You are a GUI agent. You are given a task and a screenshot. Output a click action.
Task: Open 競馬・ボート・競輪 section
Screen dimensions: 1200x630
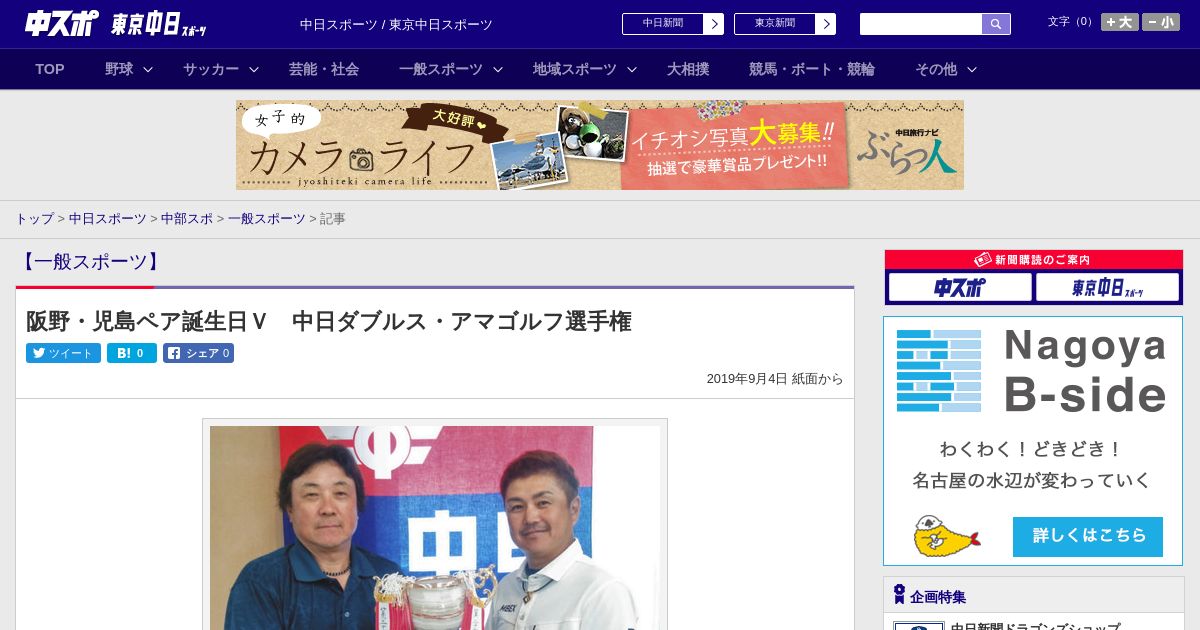[812, 69]
